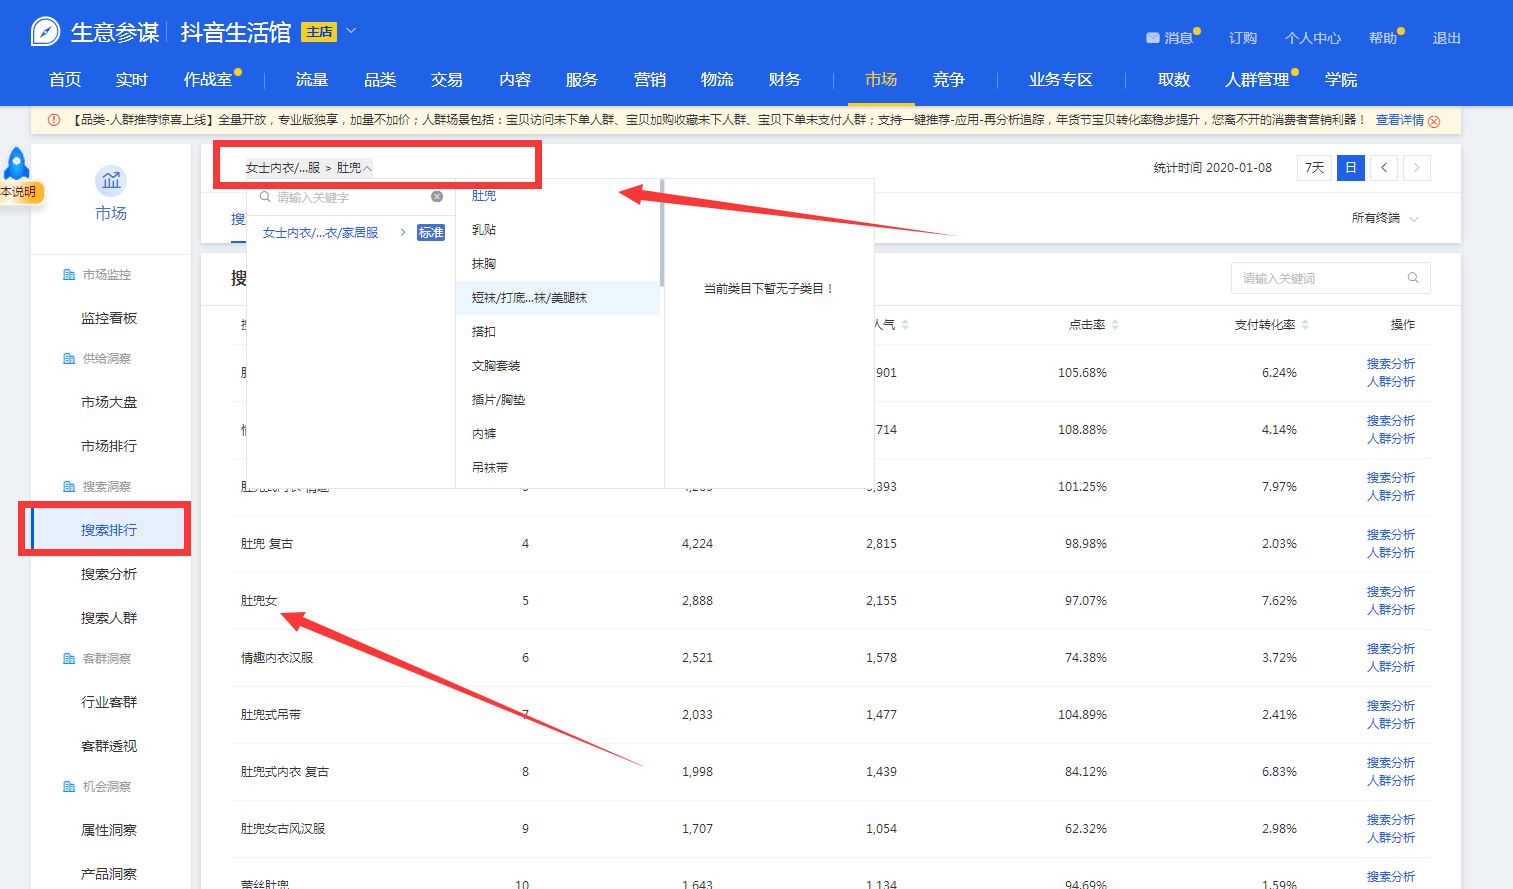
Task: Open 搜索人群 sidebar item
Action: point(109,618)
